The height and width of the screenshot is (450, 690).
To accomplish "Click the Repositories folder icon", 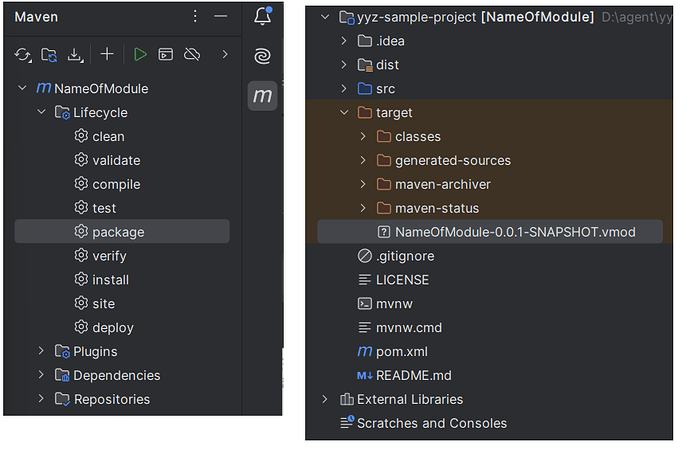I will pyautogui.click(x=62, y=399).
